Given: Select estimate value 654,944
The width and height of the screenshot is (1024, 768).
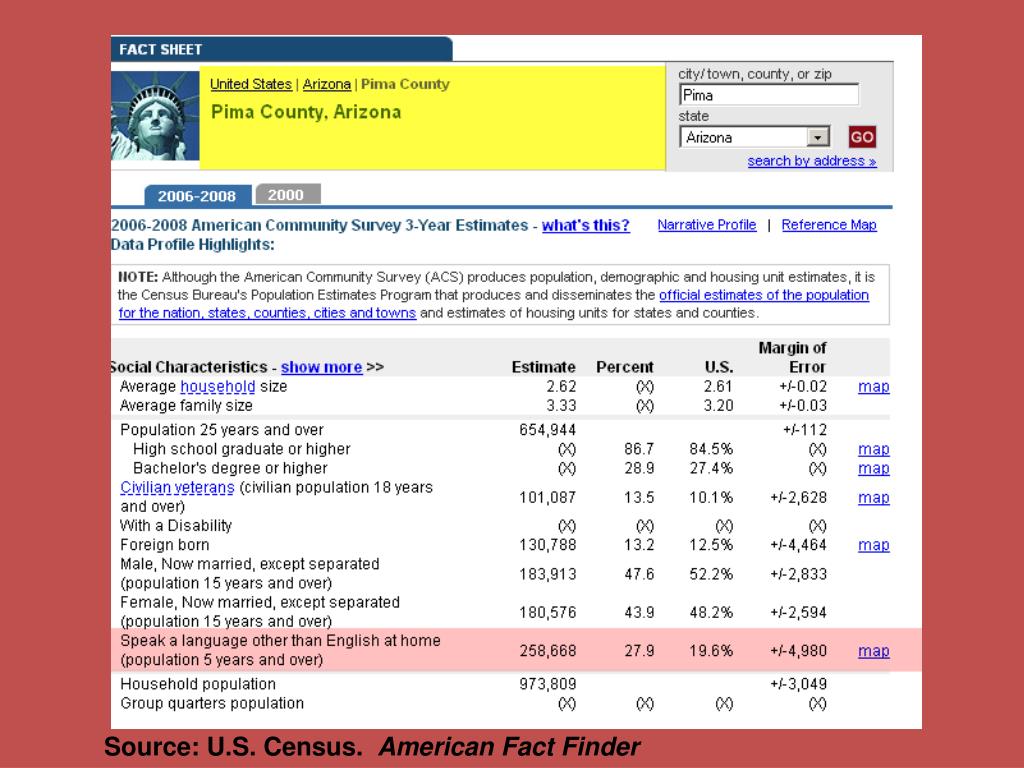Looking at the screenshot, I should [547, 430].
